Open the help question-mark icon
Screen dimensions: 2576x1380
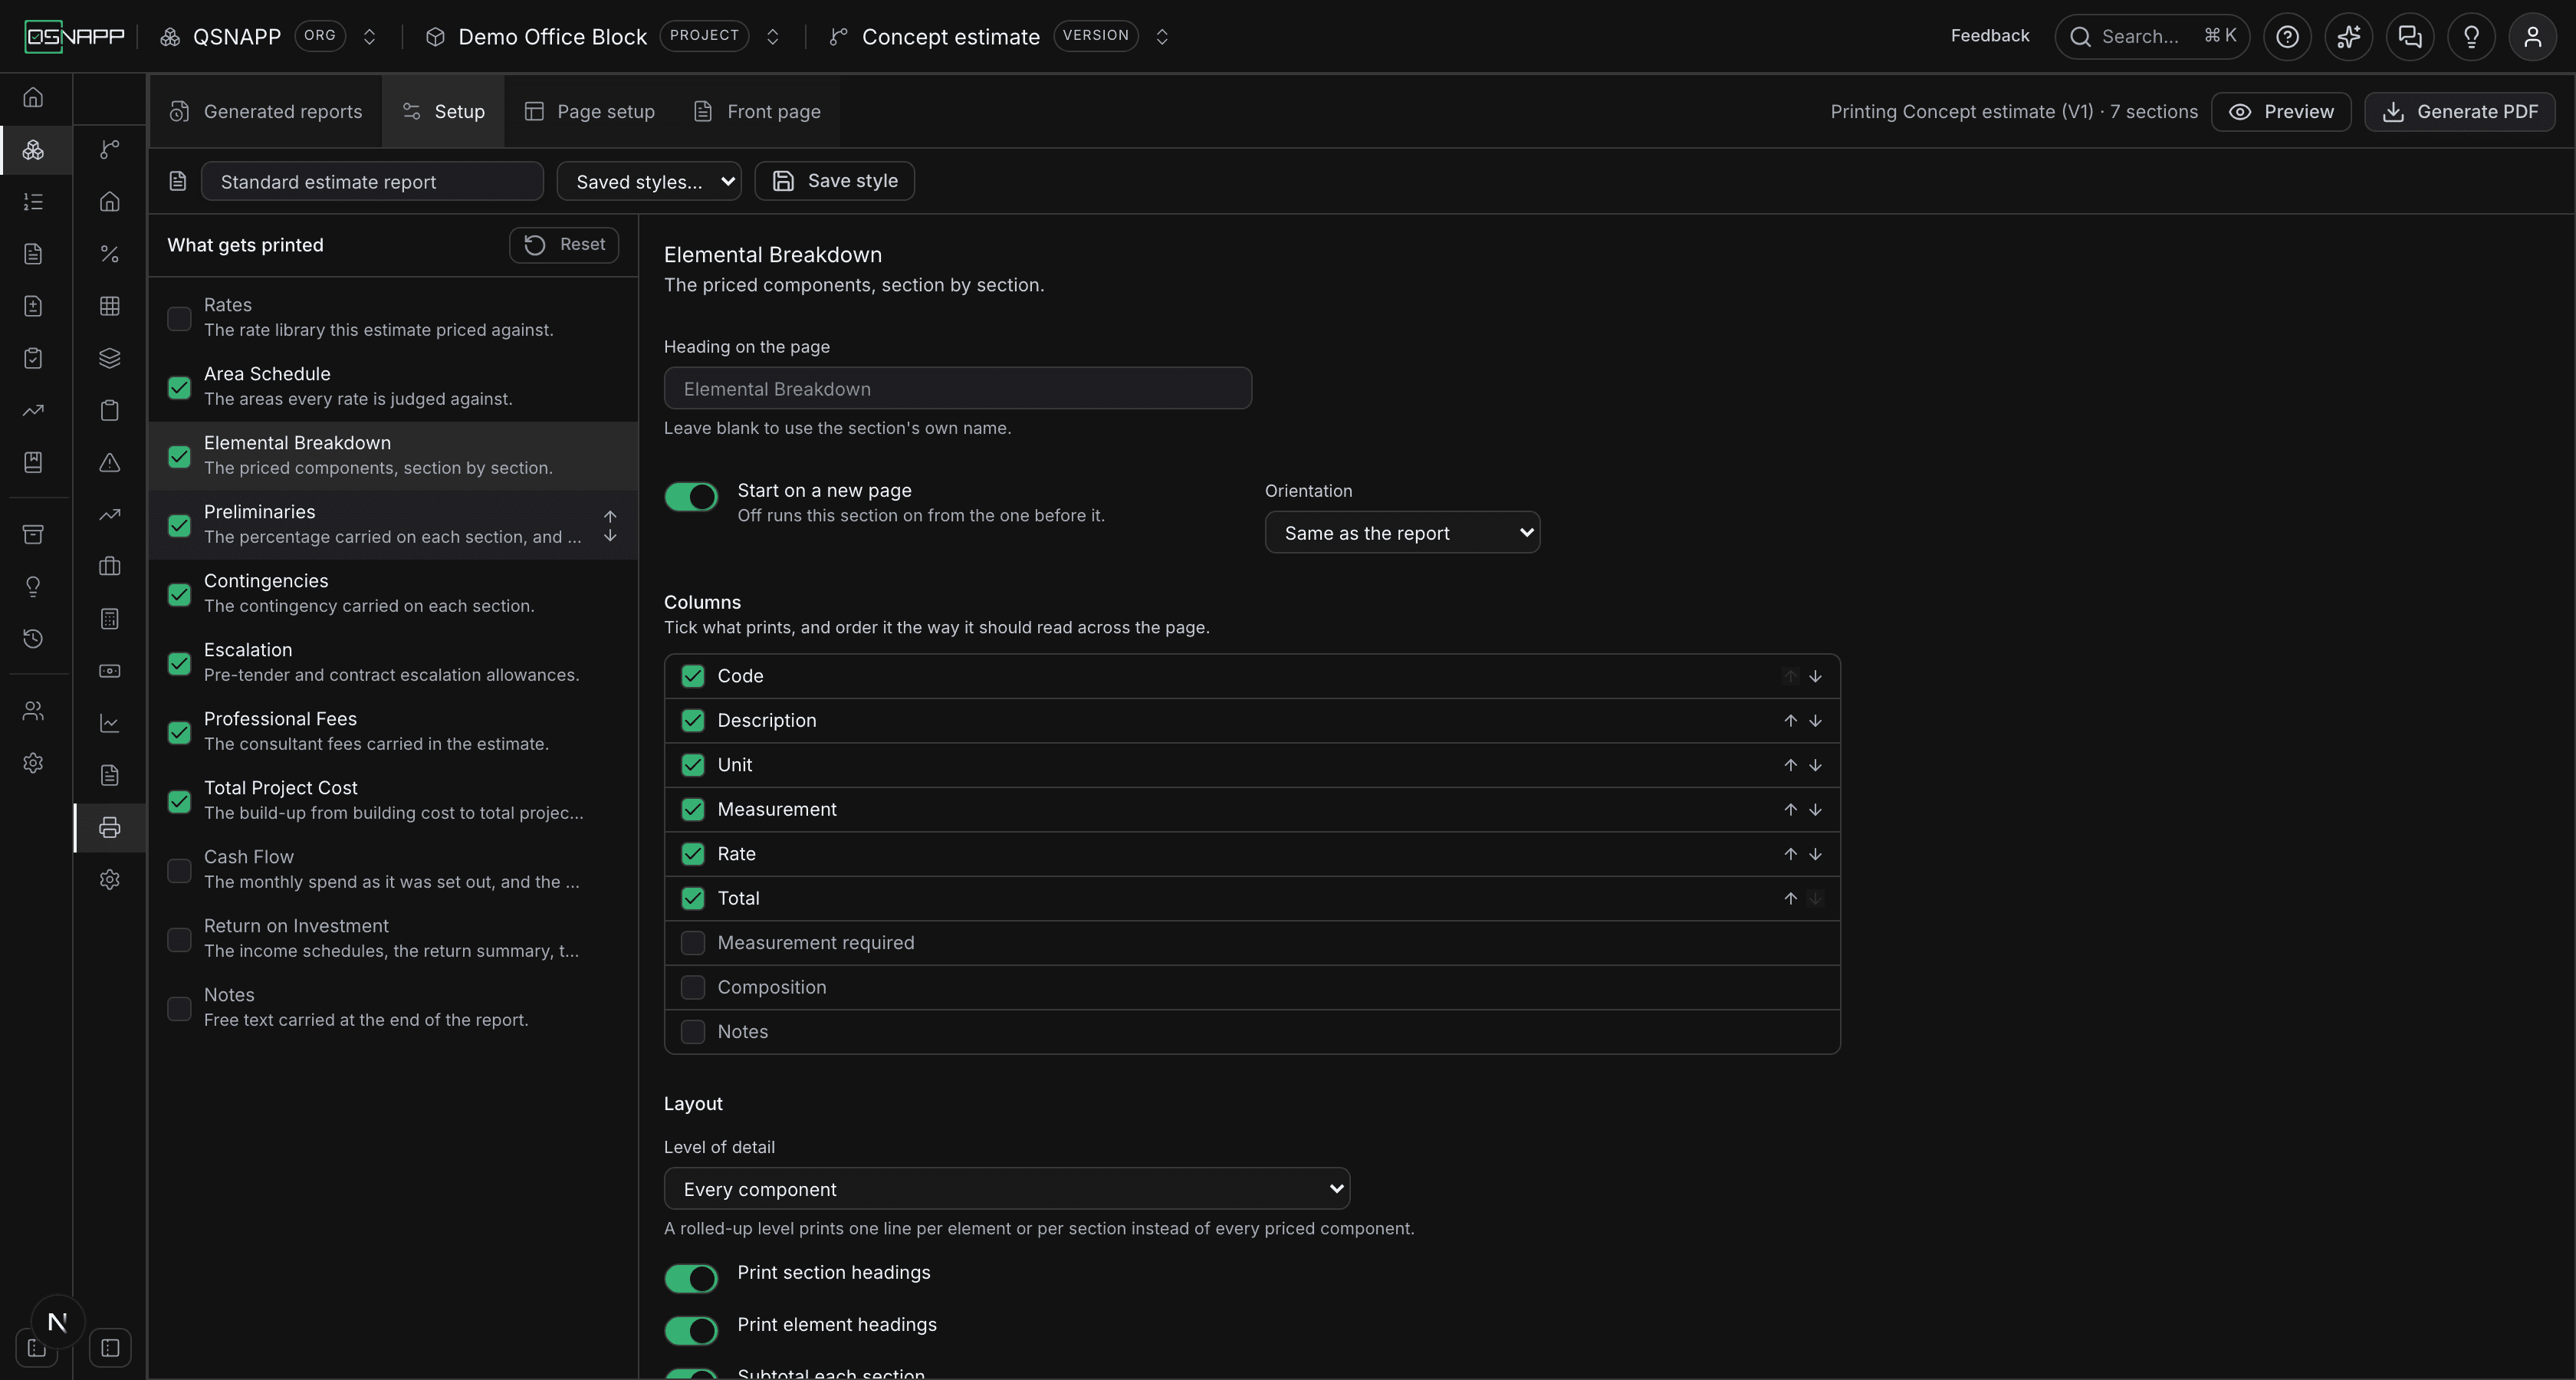[2287, 37]
